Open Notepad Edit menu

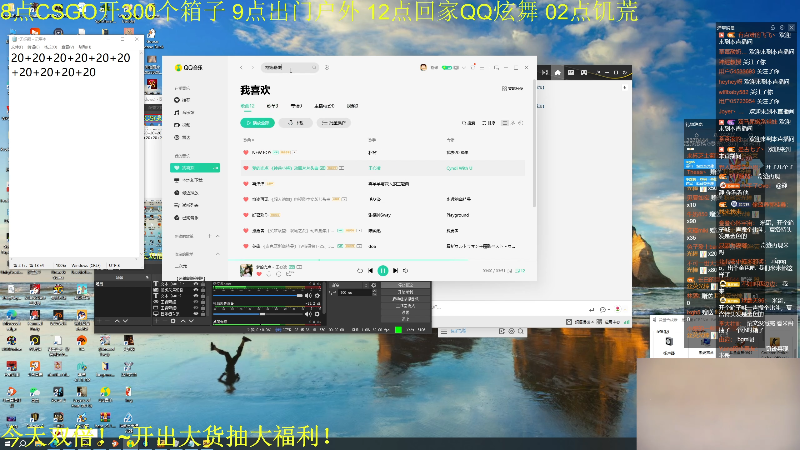click(x=32, y=46)
